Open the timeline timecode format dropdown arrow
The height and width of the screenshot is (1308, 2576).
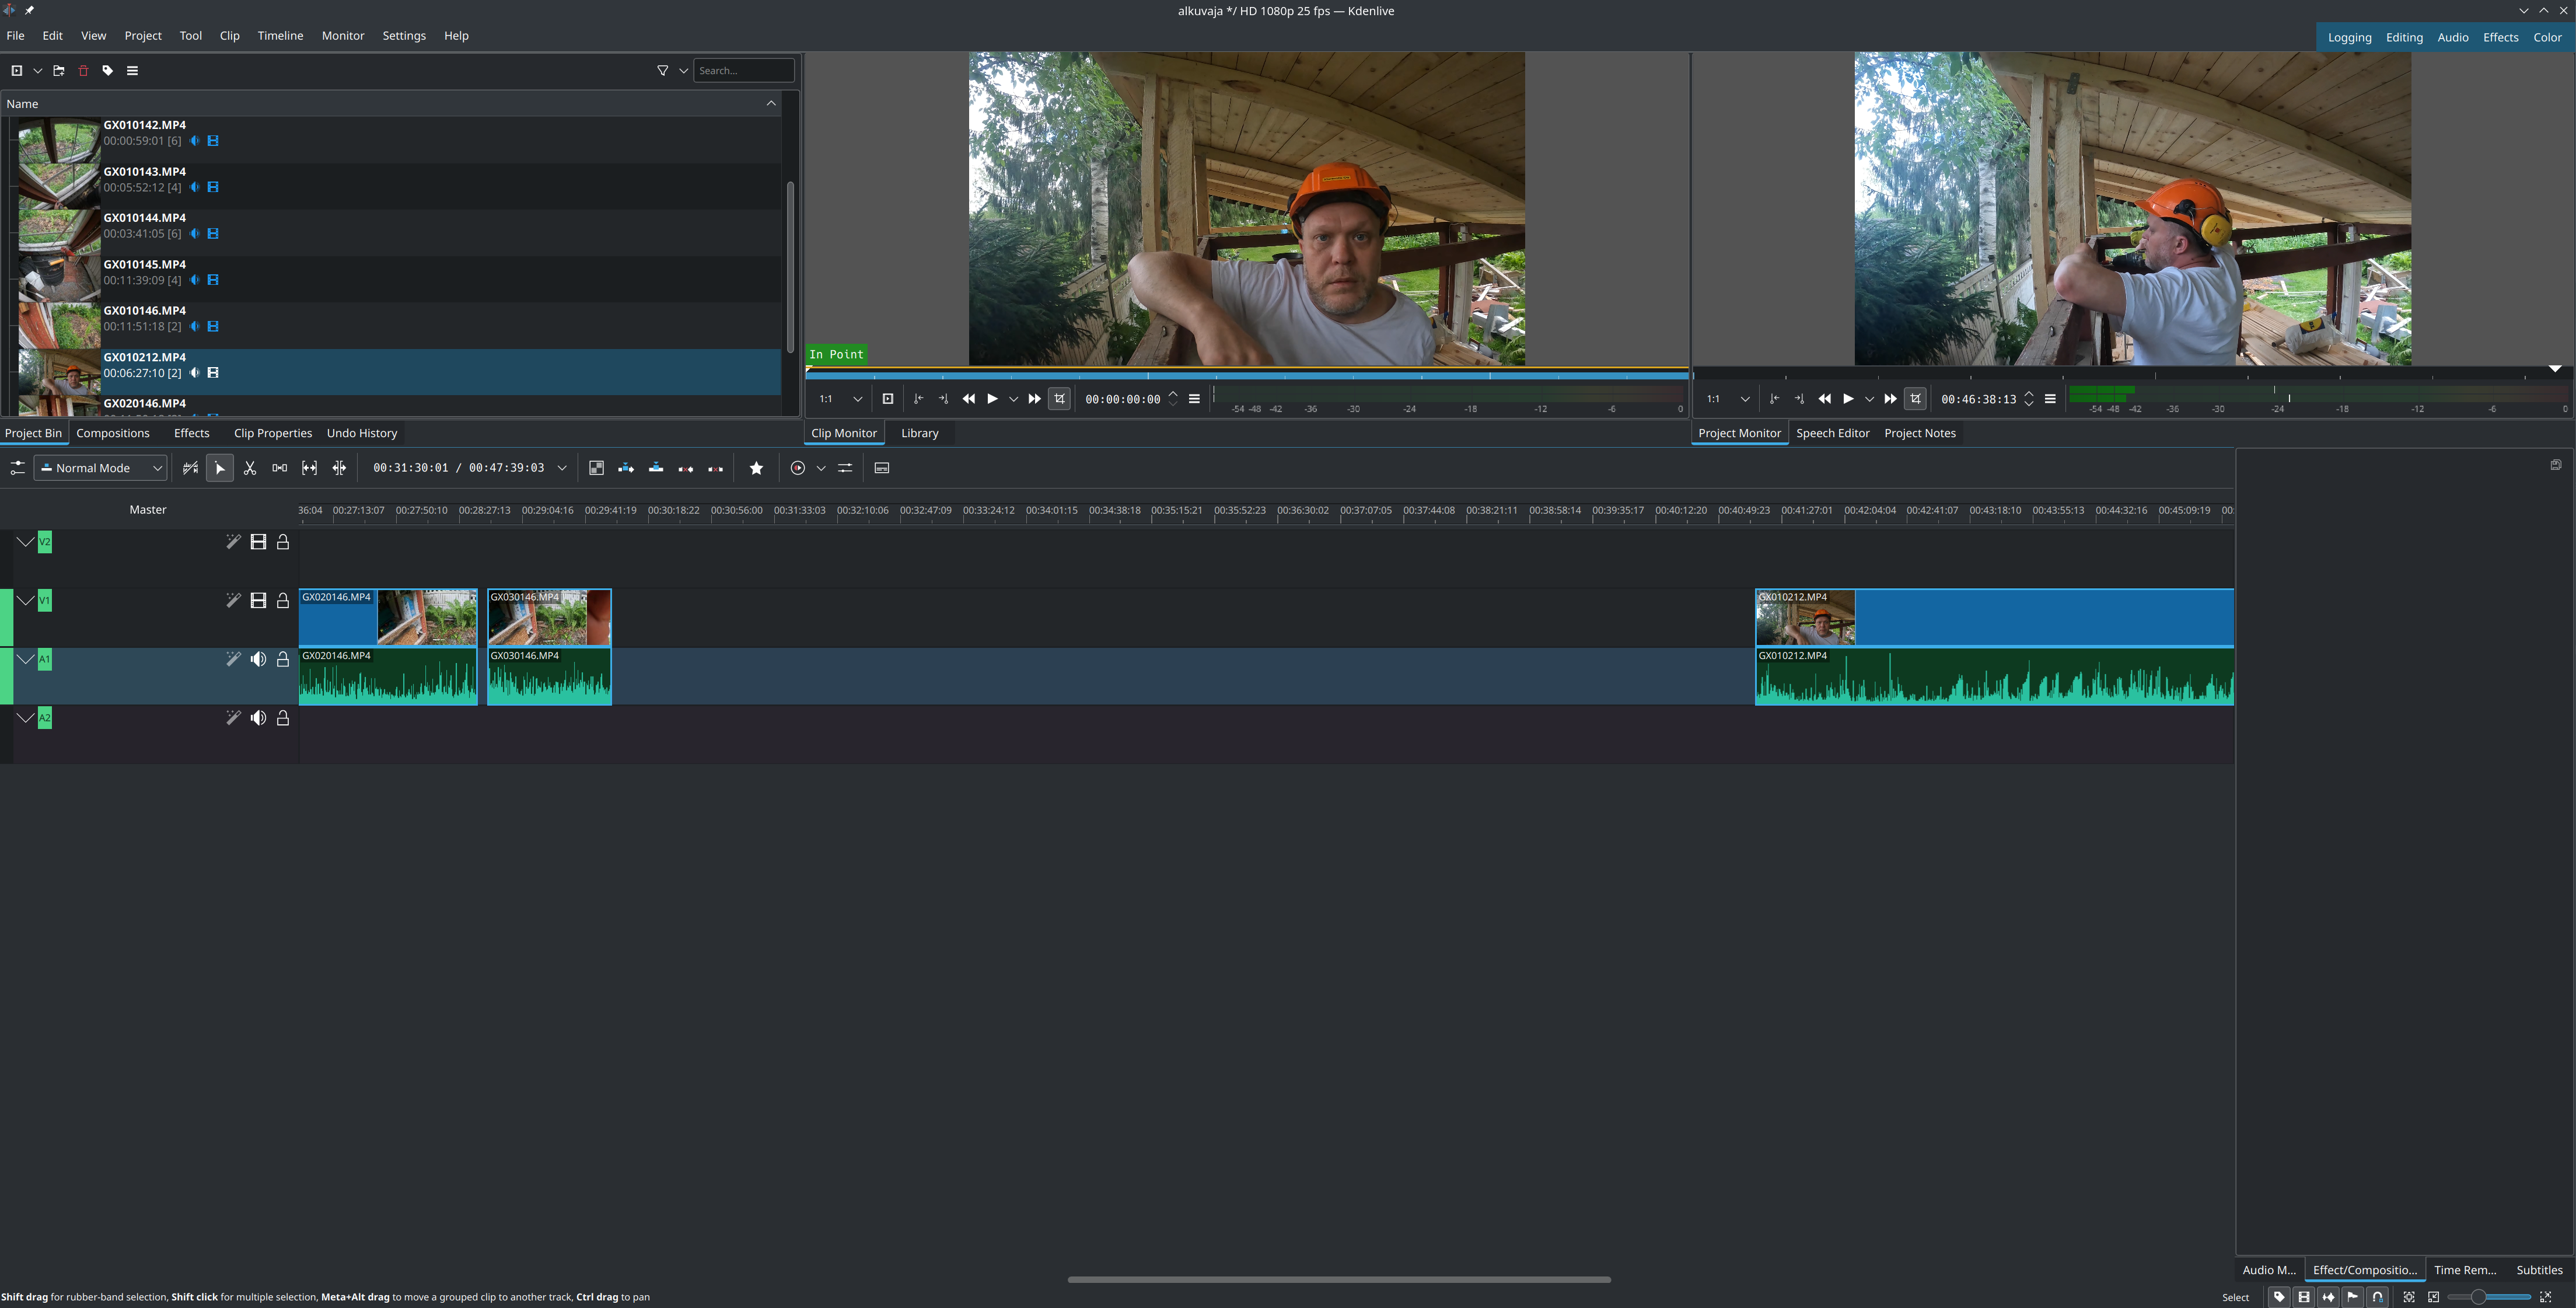(562, 468)
